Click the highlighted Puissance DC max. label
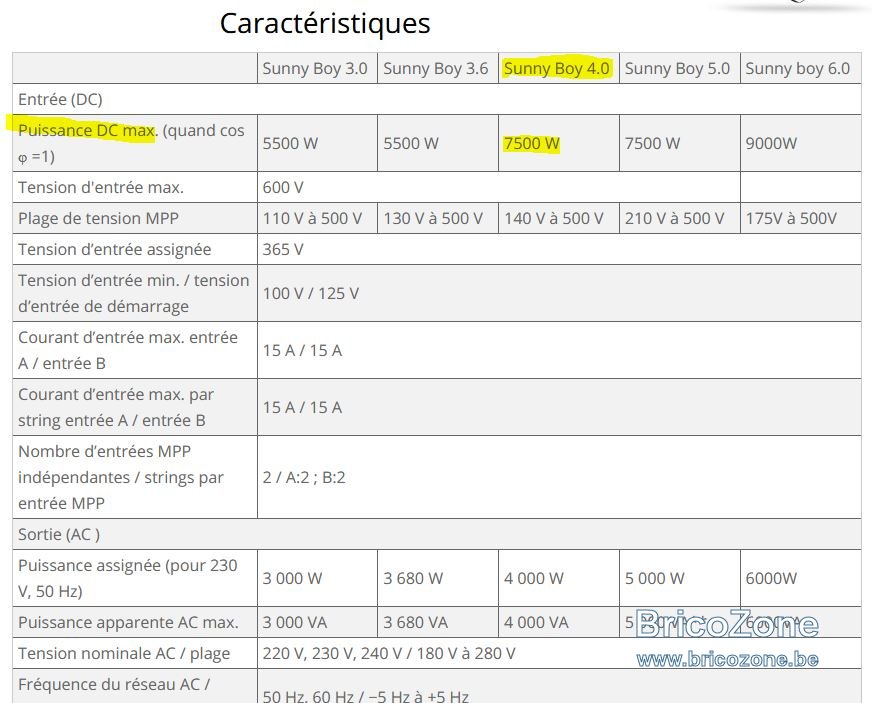Image resolution: width=872 pixels, height=703 pixels. coord(87,130)
